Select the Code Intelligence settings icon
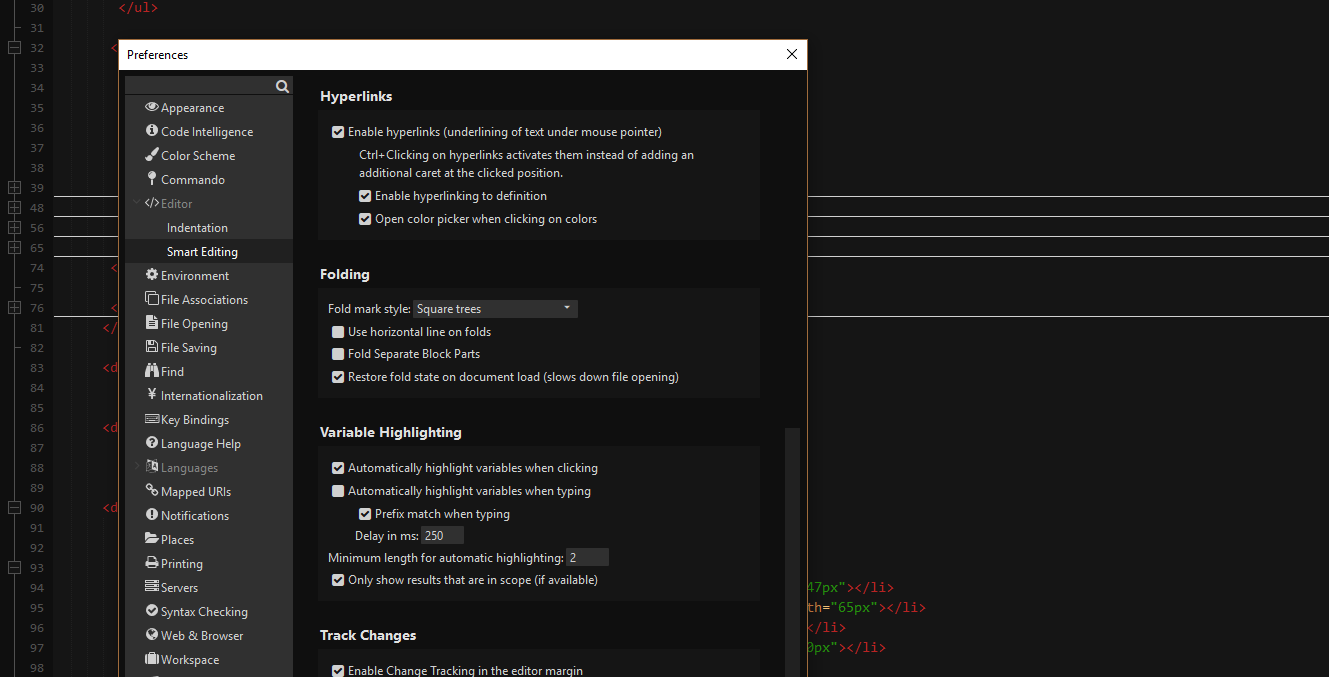 click(x=152, y=131)
